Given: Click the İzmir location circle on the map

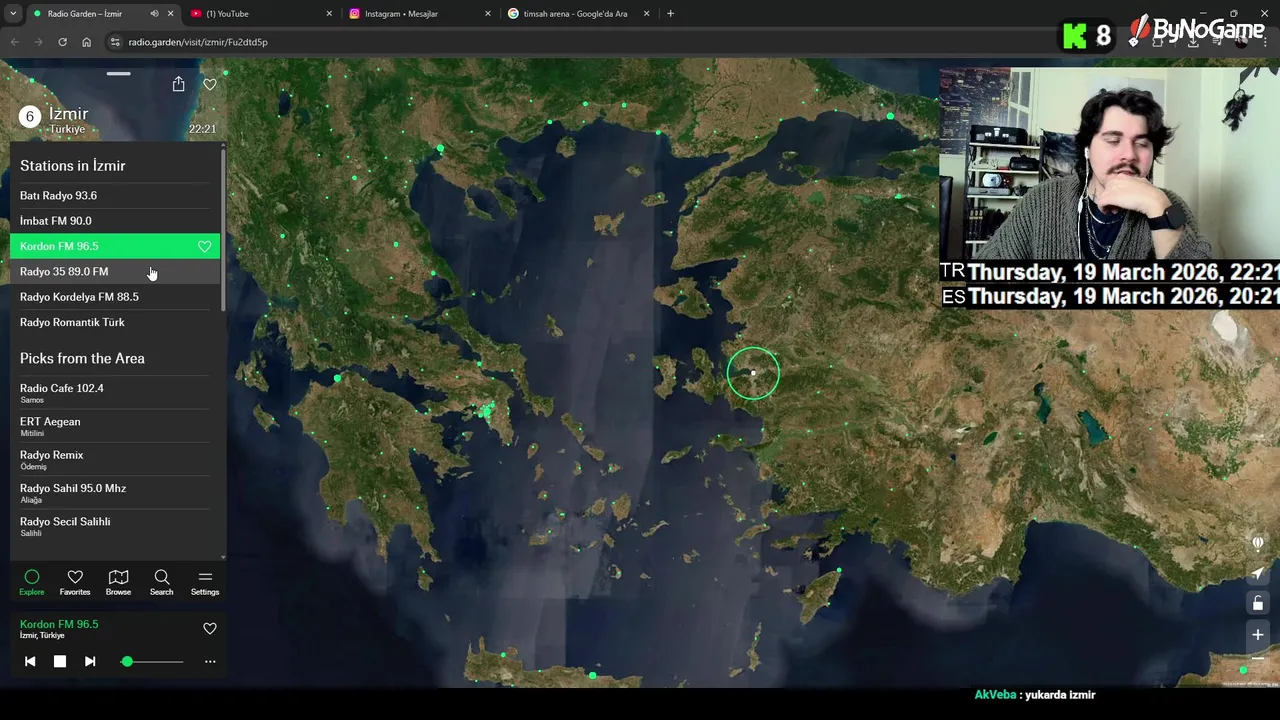Looking at the screenshot, I should tap(753, 373).
